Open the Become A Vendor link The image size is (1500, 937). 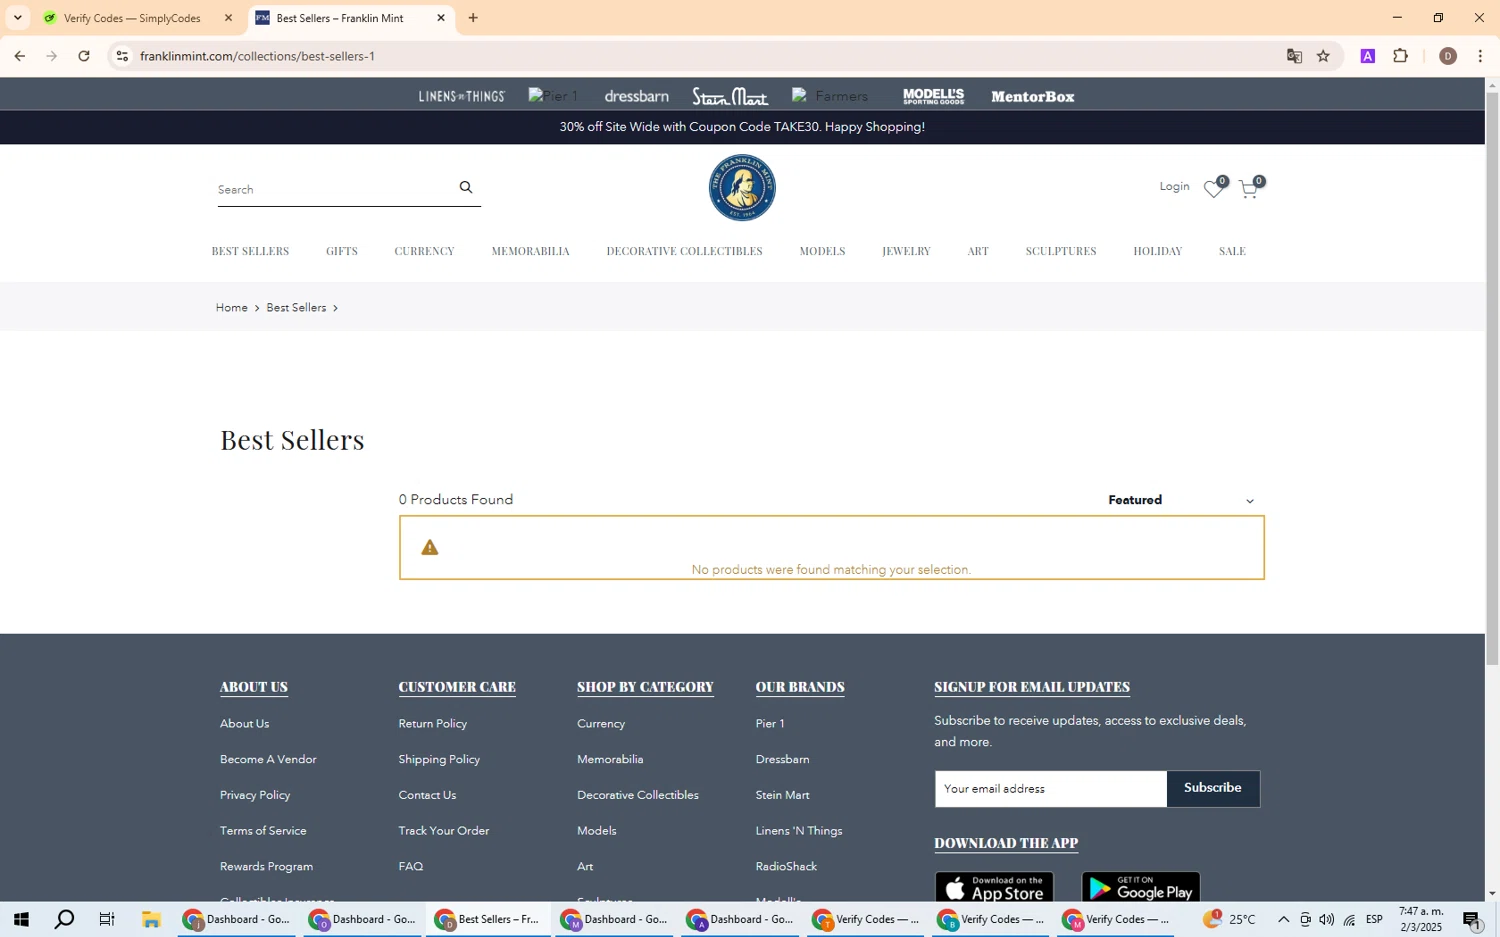tap(268, 760)
